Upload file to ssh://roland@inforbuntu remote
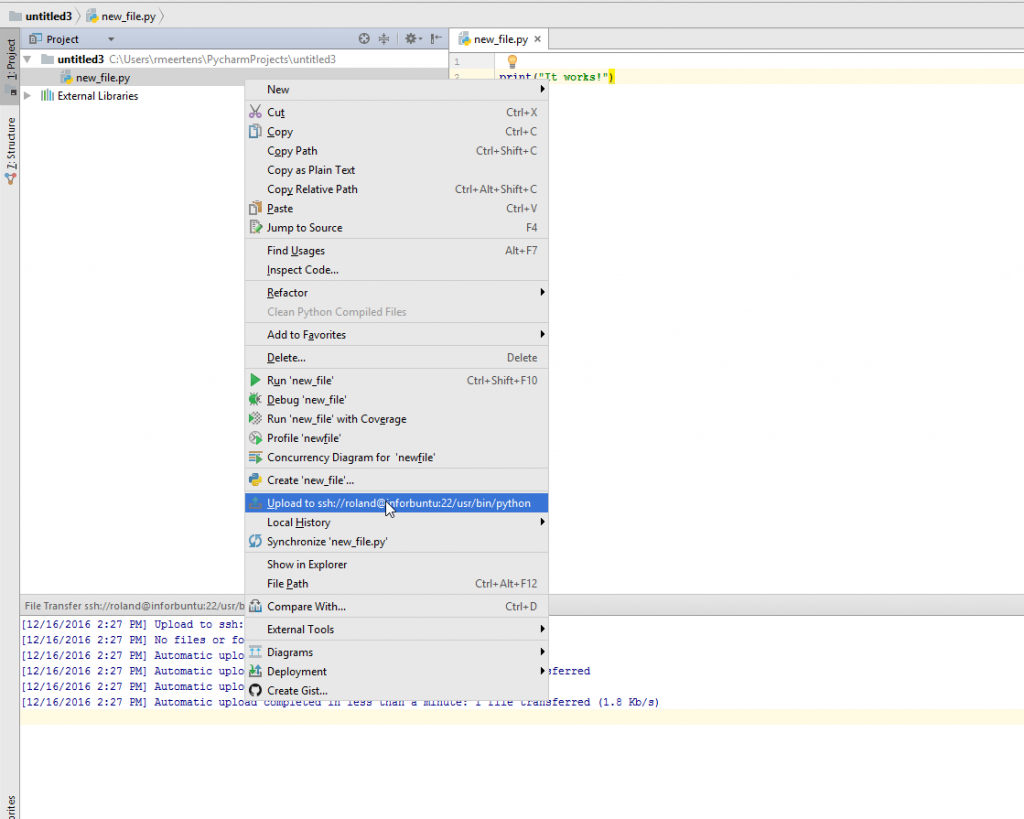This screenshot has width=1024, height=819. coord(398,503)
